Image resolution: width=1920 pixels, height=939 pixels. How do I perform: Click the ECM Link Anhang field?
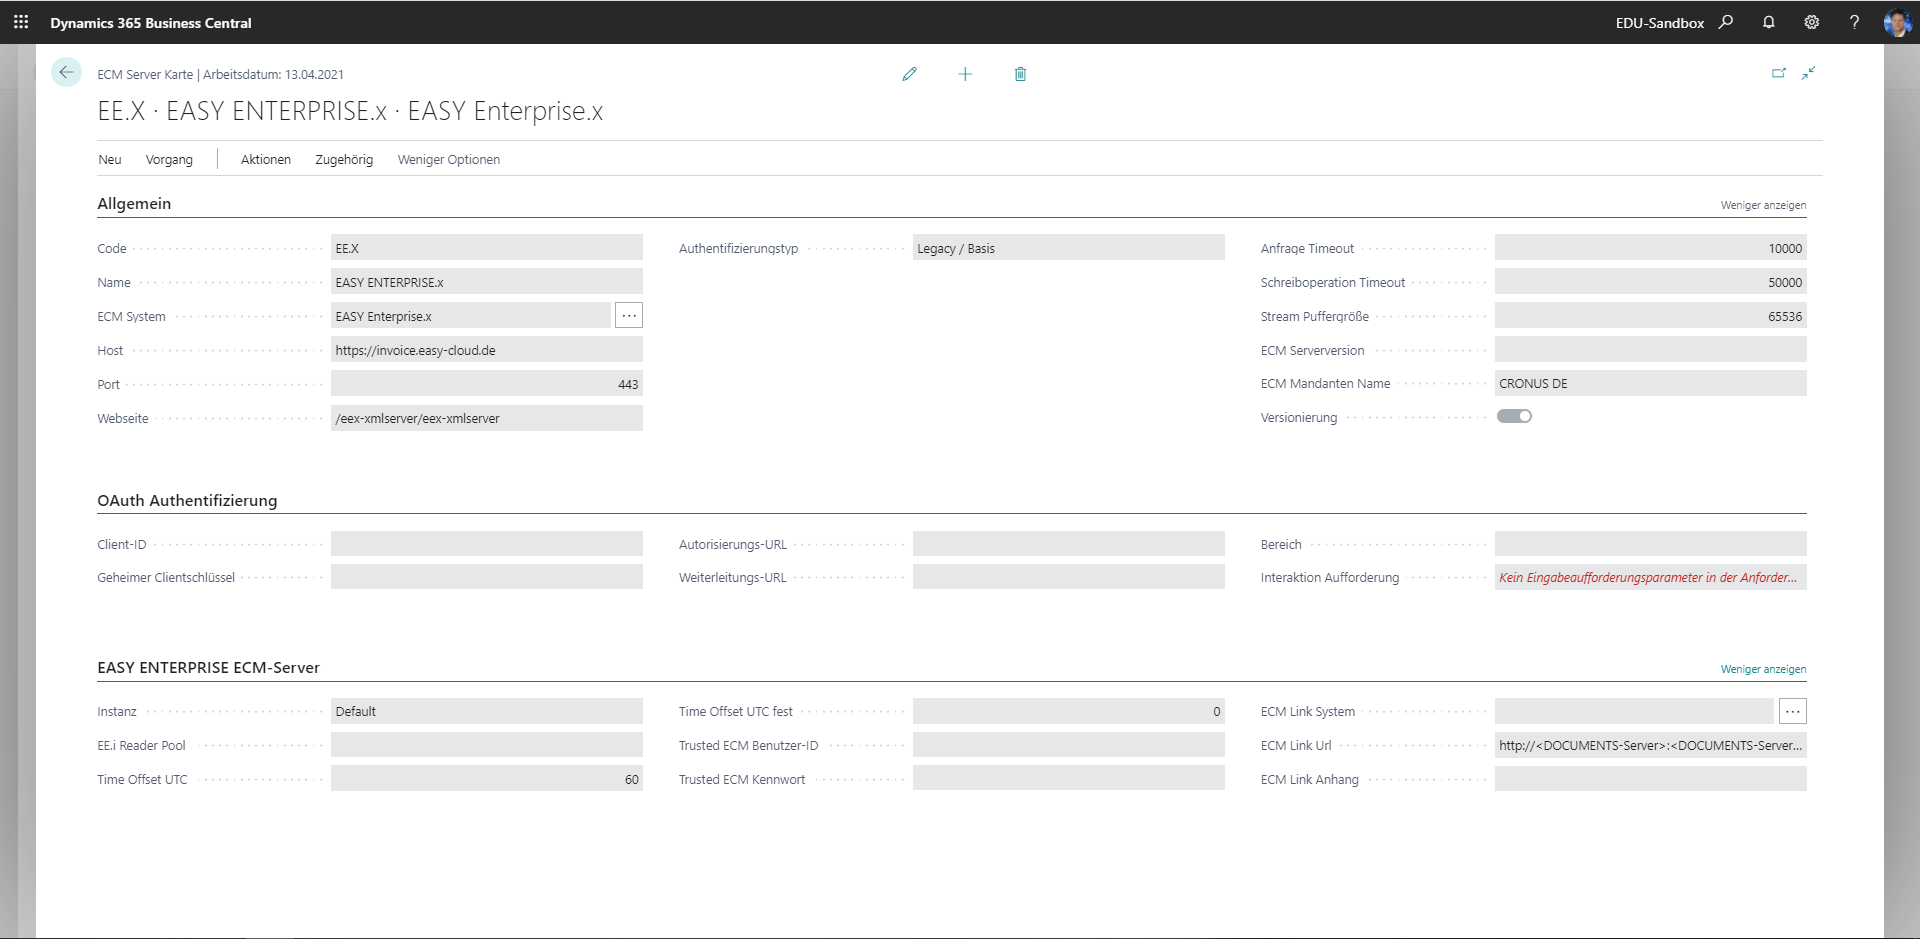click(1650, 779)
